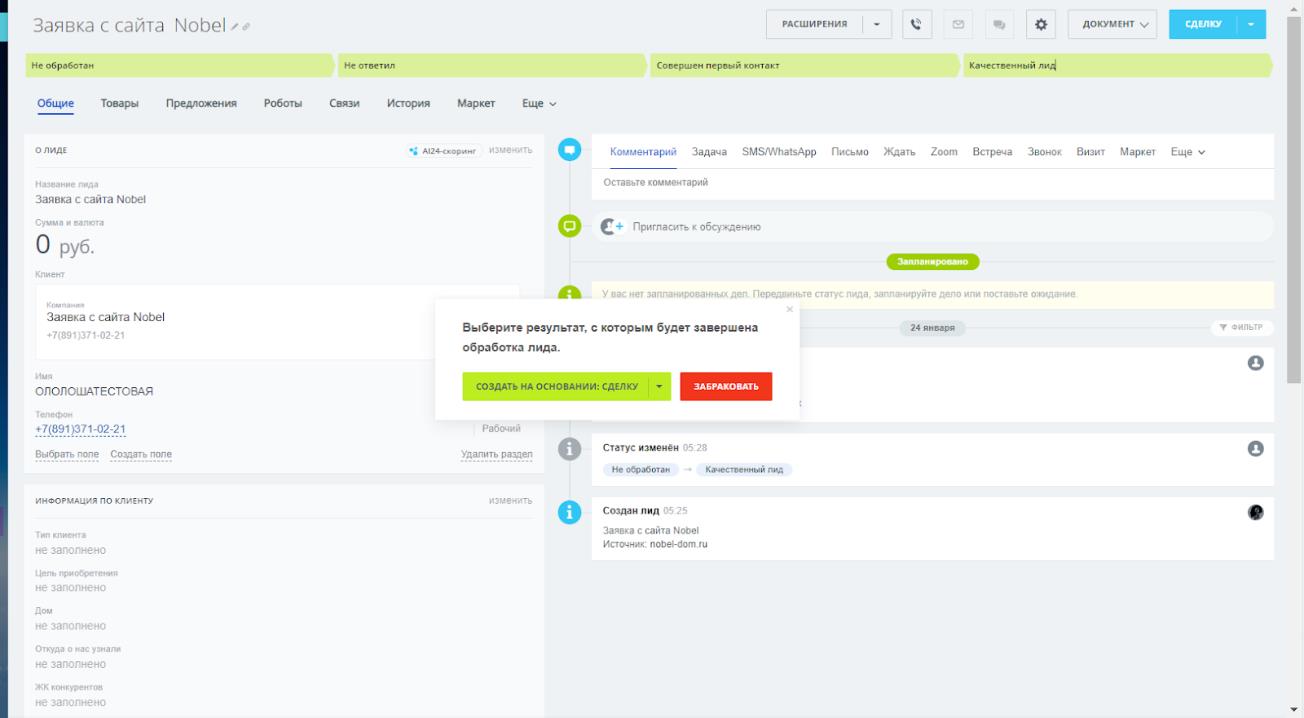
Task: Select the Задача activity tab
Action: pos(709,151)
